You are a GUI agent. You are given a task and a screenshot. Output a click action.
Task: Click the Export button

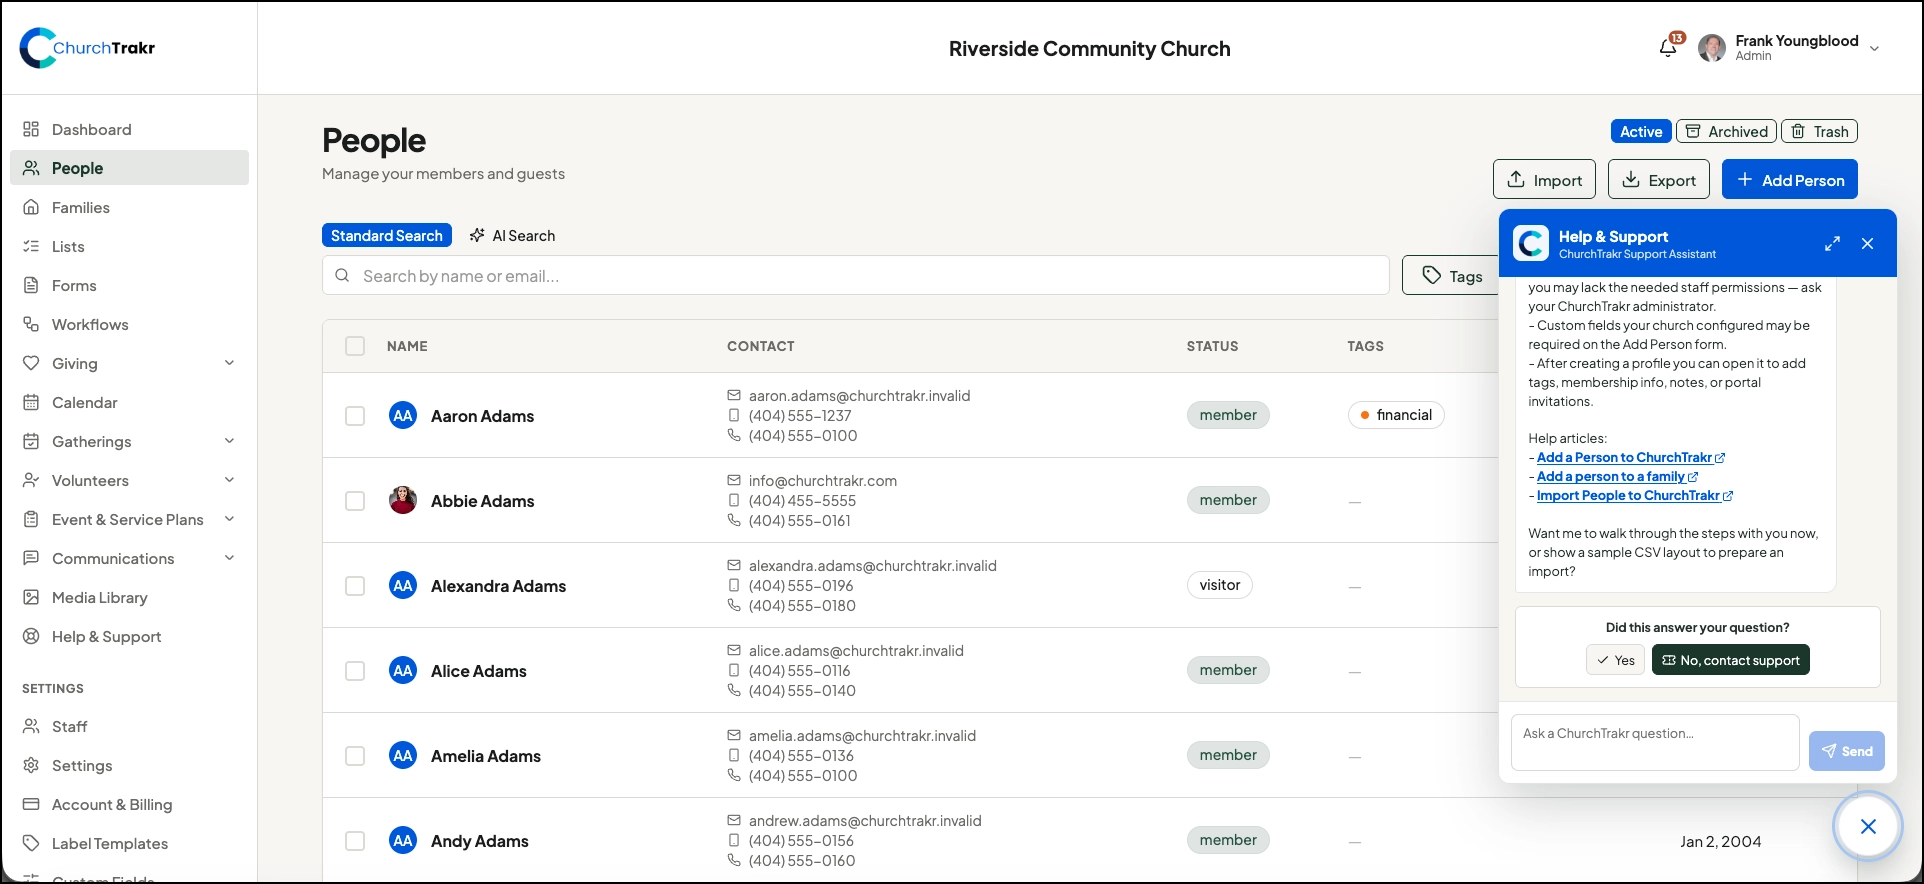click(1658, 179)
